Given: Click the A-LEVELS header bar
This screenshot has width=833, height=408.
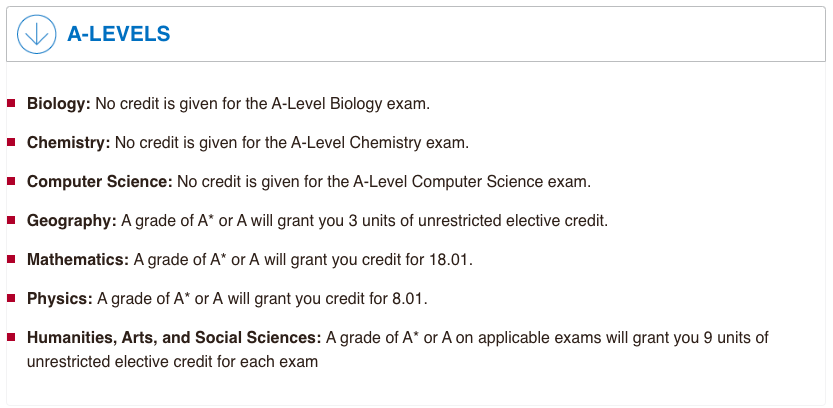Looking at the screenshot, I should tap(416, 34).
